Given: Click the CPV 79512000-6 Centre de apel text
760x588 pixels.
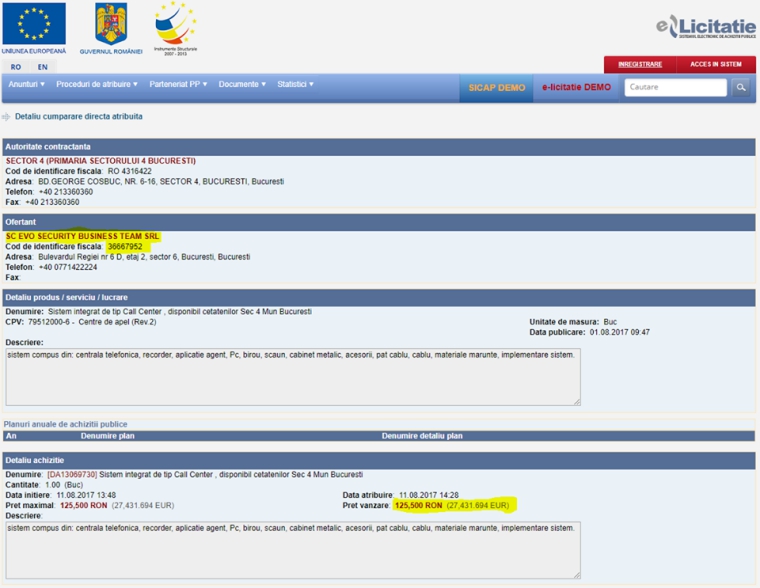Looking at the screenshot, I should [92, 322].
